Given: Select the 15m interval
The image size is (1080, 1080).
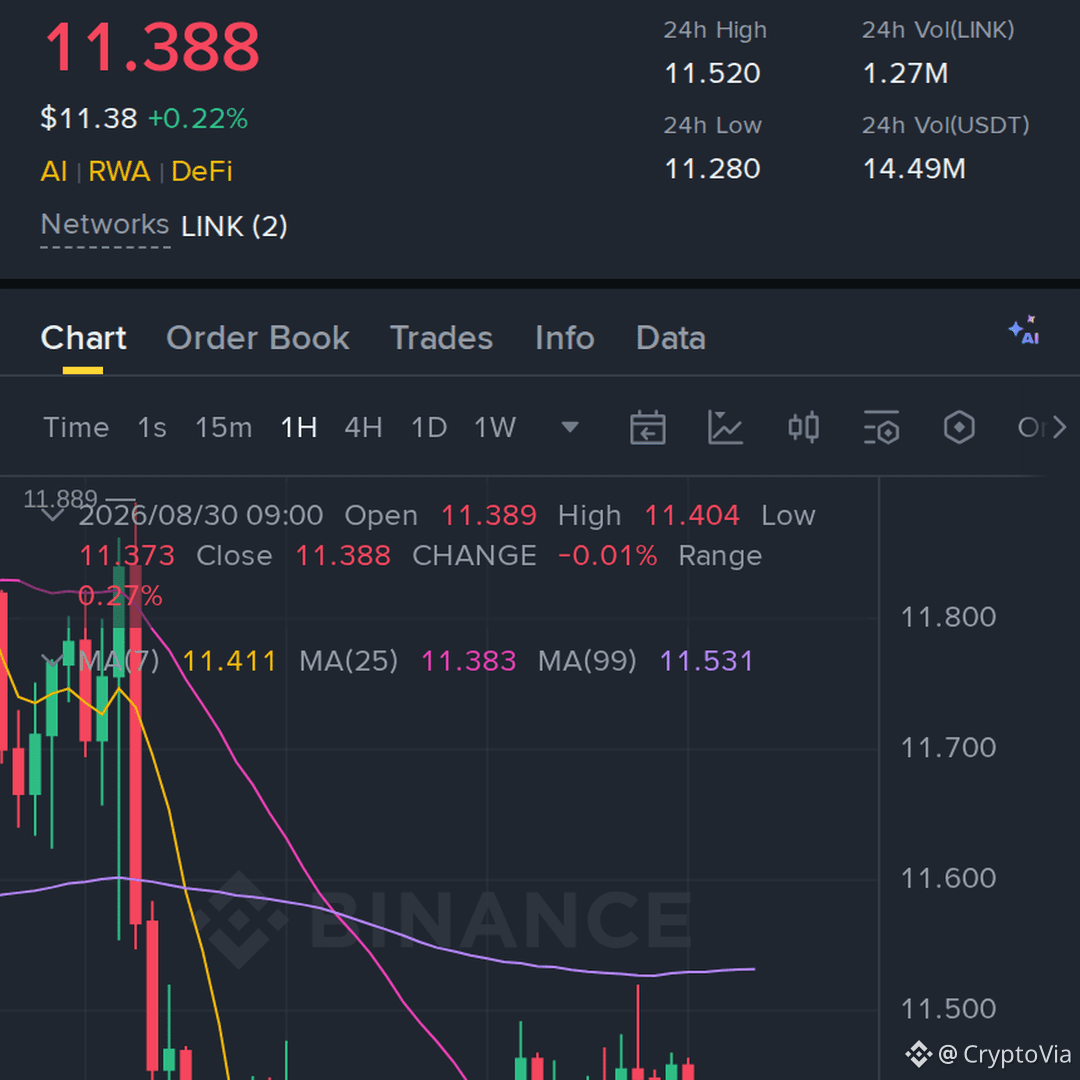Looking at the screenshot, I should coord(224,428).
